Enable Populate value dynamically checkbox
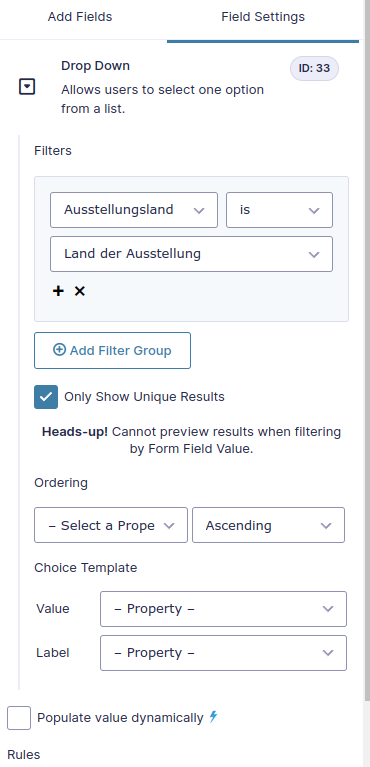 click(x=19, y=718)
